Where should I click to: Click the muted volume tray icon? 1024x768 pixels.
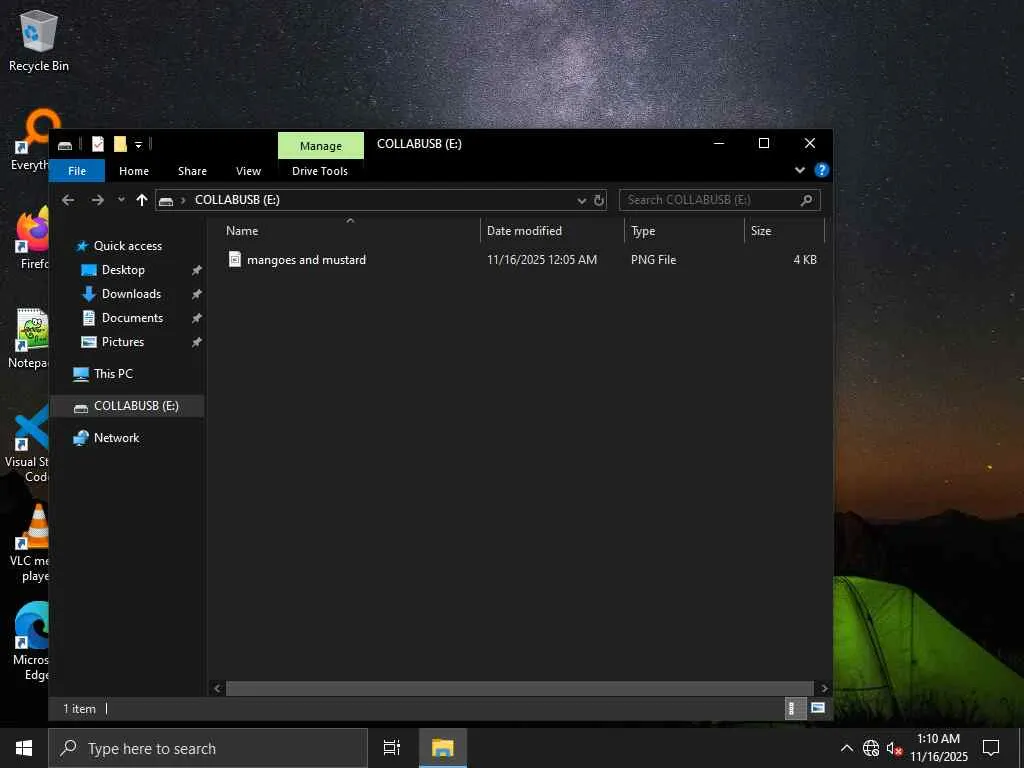coord(894,748)
